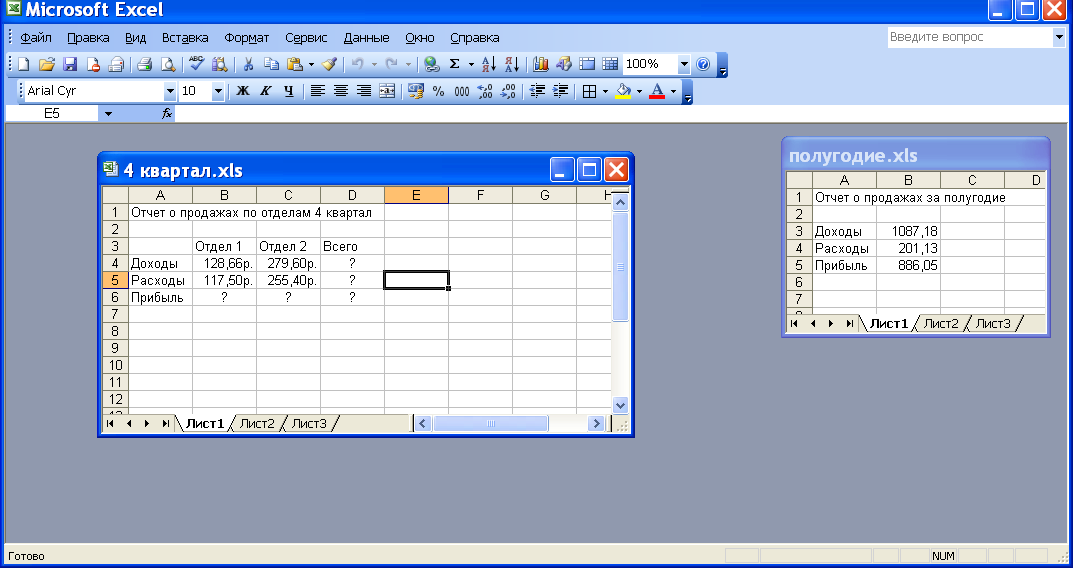
Task: Apply yellow fill color bucket
Action: tap(623, 91)
